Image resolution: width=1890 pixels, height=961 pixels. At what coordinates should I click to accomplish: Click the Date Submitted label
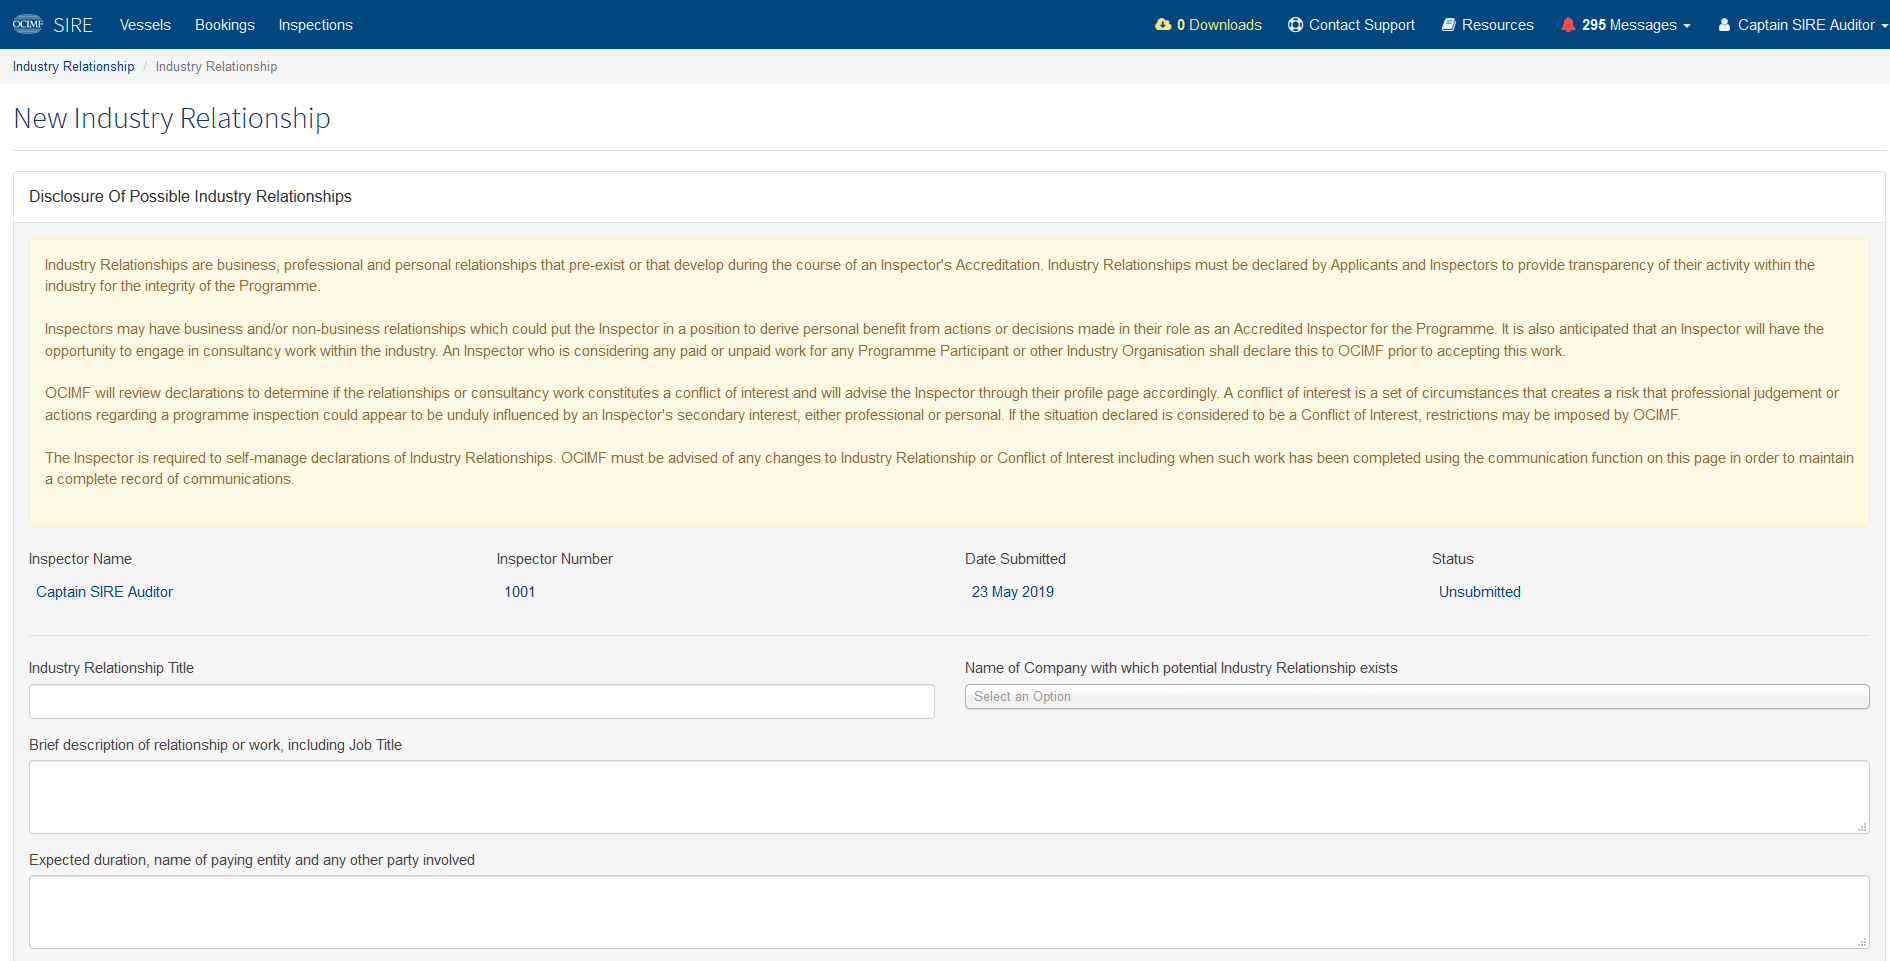pyautogui.click(x=1015, y=558)
